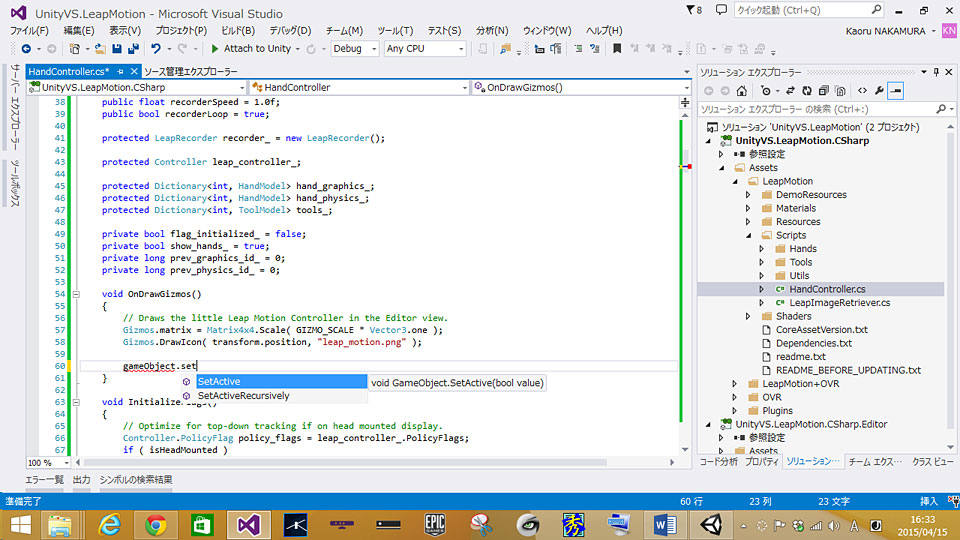Viewport: 960px width, 540px height.
Task: Open Google Chrome from the taskbar
Action: click(156, 525)
